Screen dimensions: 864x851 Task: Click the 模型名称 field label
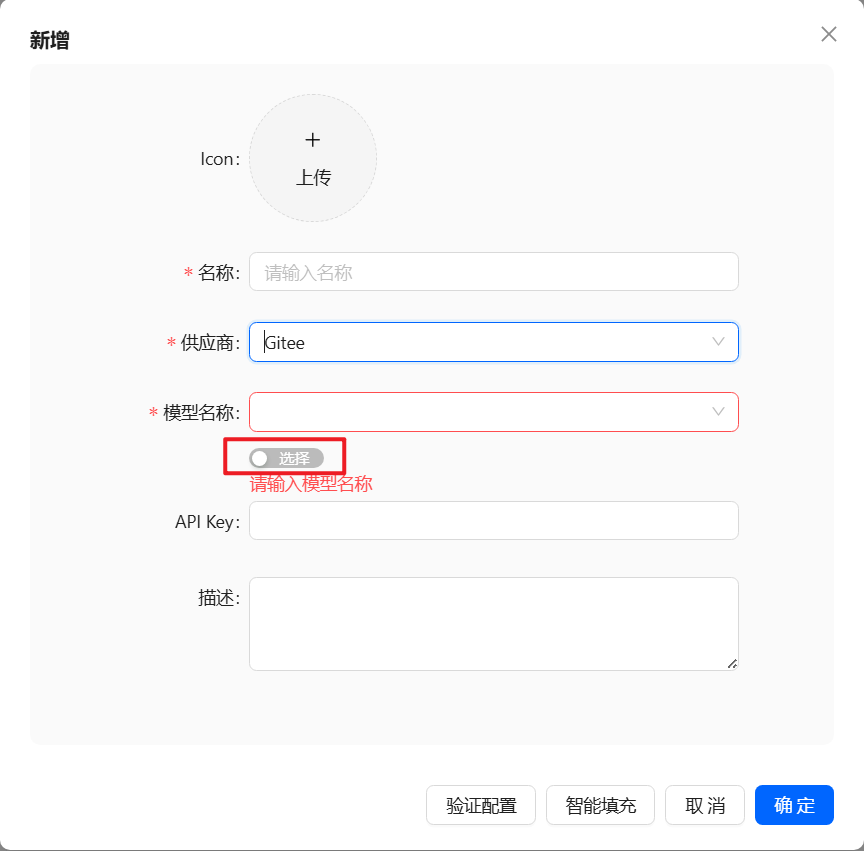pos(198,413)
